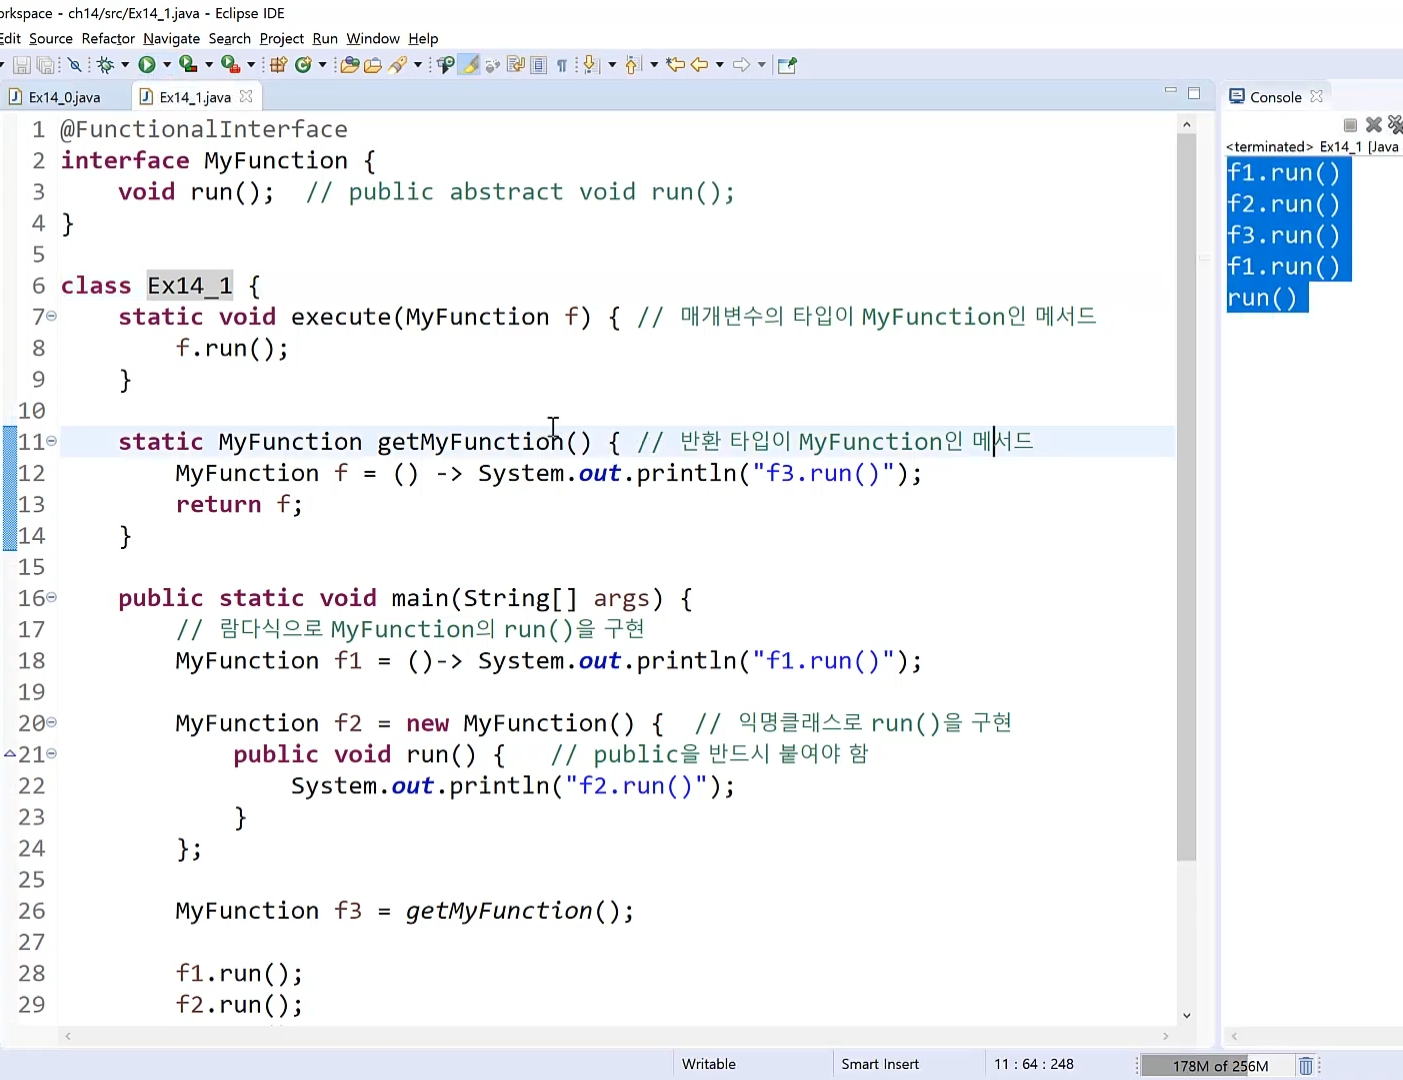
Task: Collapse anonymous class fold on line 20
Action: point(51,722)
